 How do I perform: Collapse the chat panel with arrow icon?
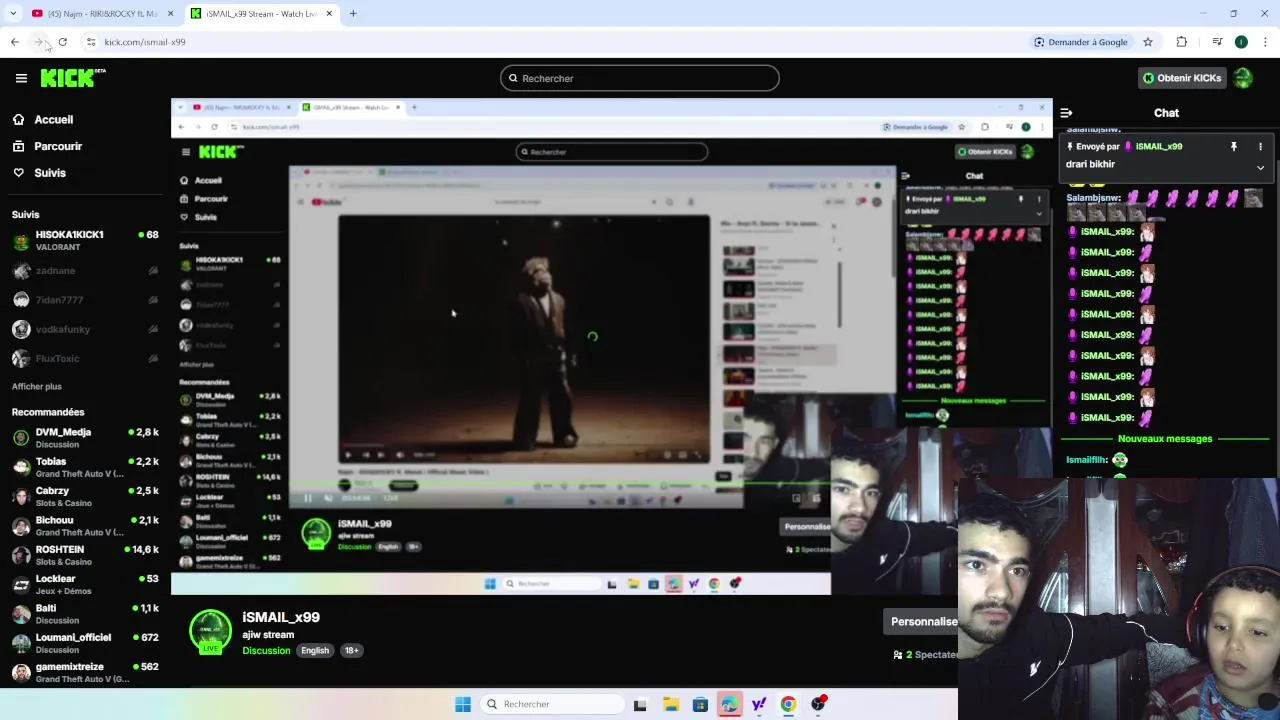(x=1066, y=113)
